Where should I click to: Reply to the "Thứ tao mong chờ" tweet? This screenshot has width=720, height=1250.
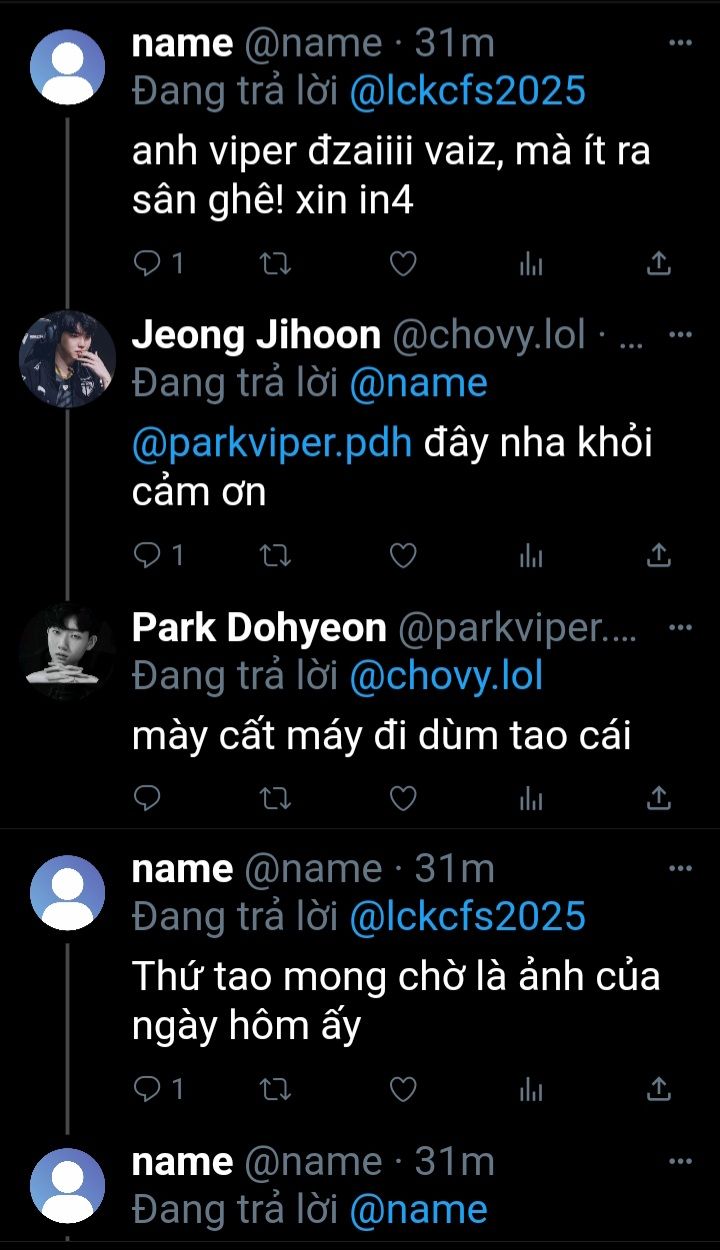(148, 1088)
